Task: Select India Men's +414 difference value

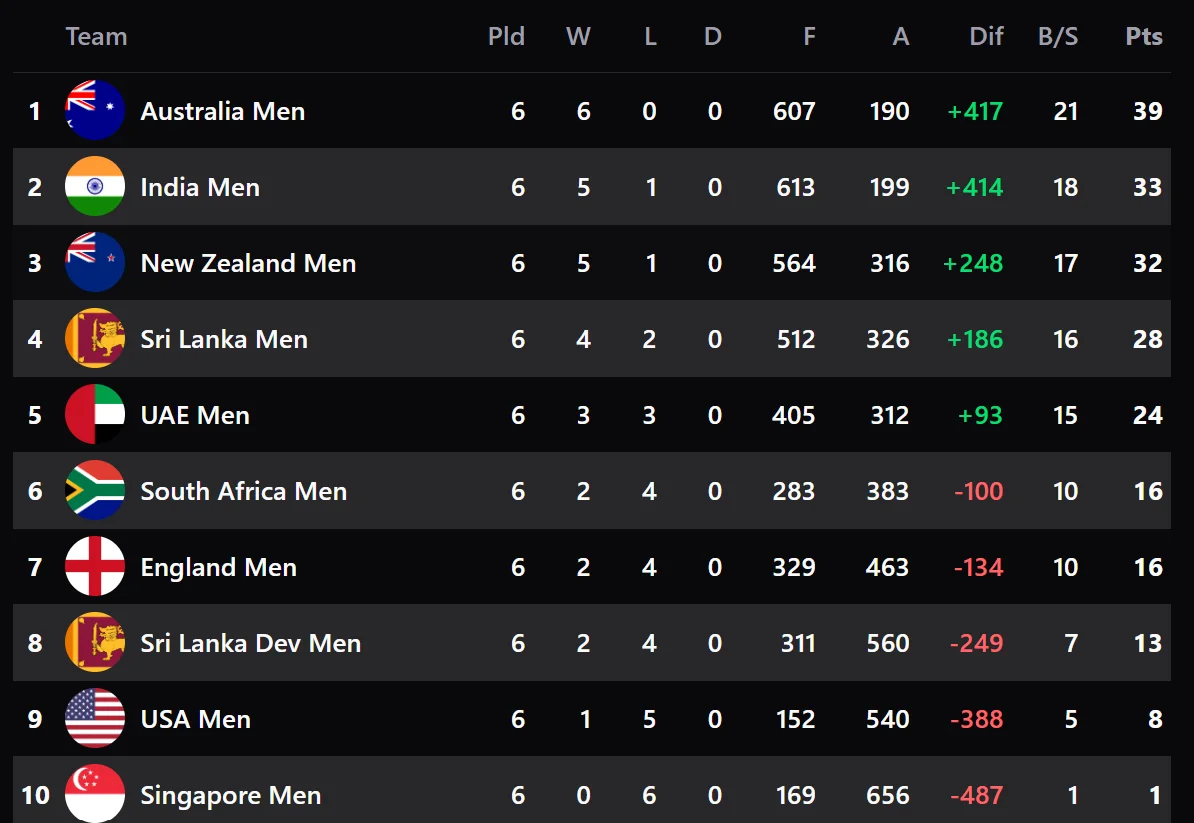Action: [975, 187]
